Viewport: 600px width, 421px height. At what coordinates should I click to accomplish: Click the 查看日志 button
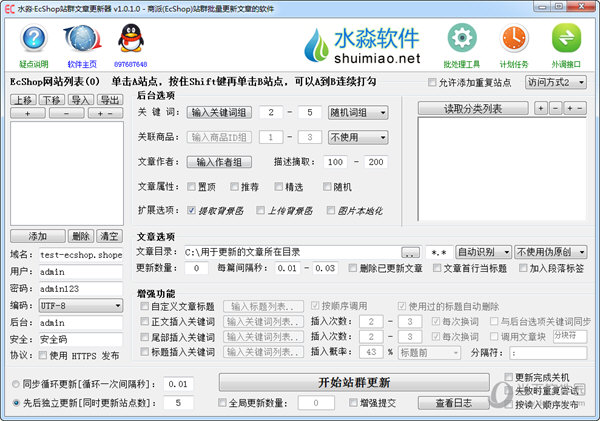pyautogui.click(x=453, y=403)
